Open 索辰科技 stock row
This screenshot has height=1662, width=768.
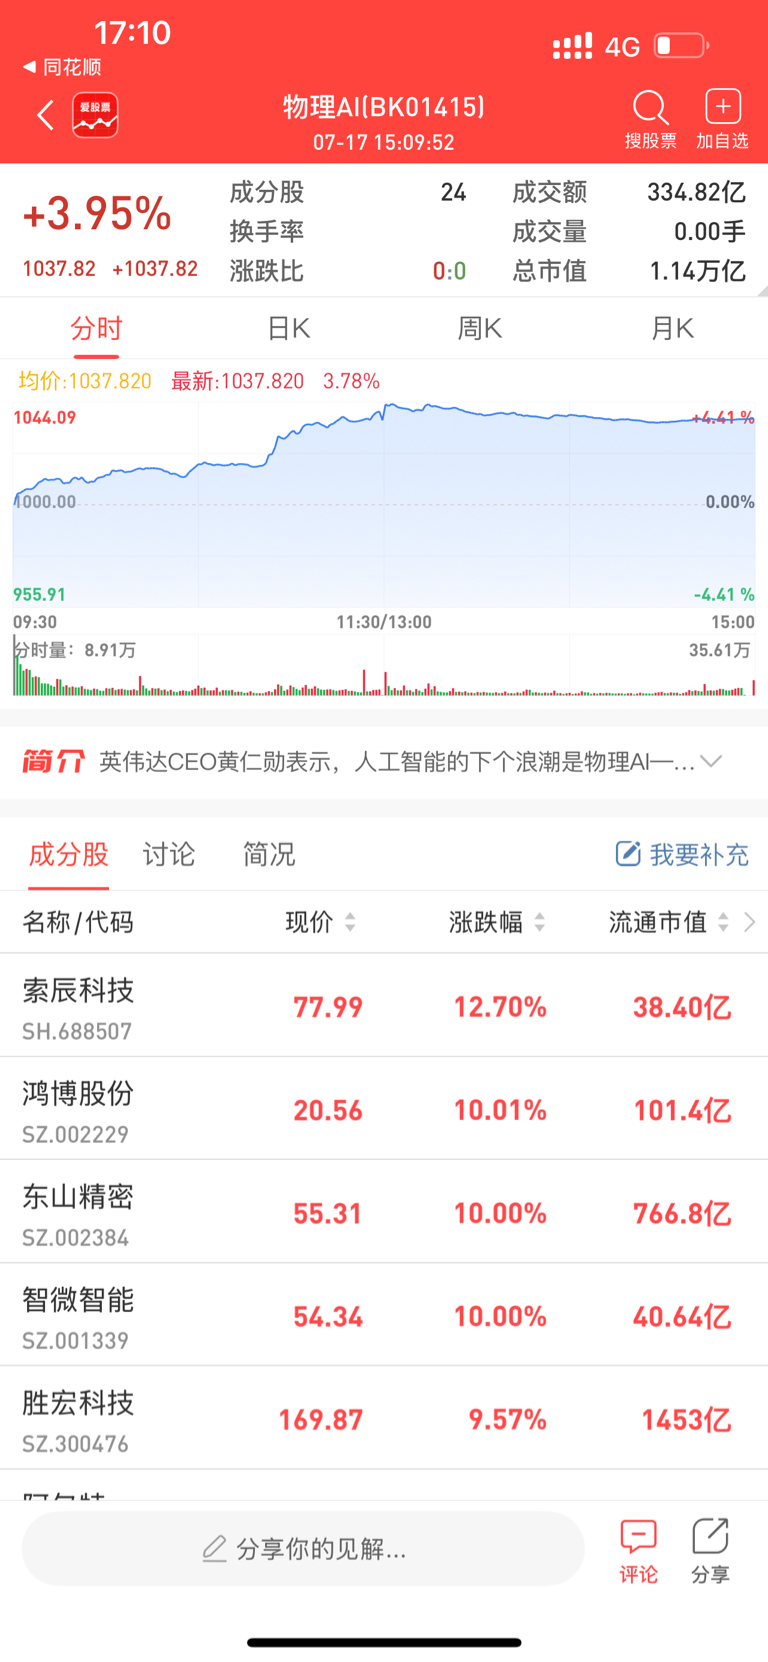coord(384,1005)
